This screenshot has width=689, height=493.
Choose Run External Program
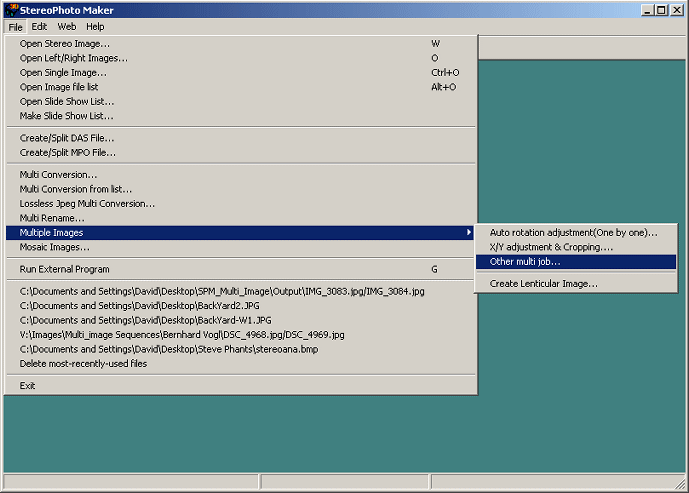tap(241, 269)
